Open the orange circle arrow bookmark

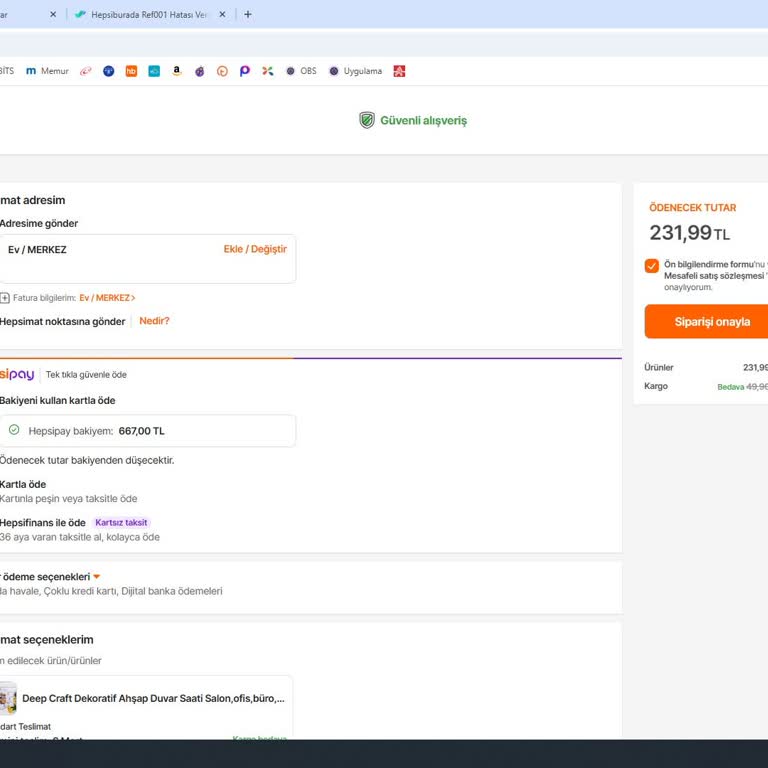[222, 71]
